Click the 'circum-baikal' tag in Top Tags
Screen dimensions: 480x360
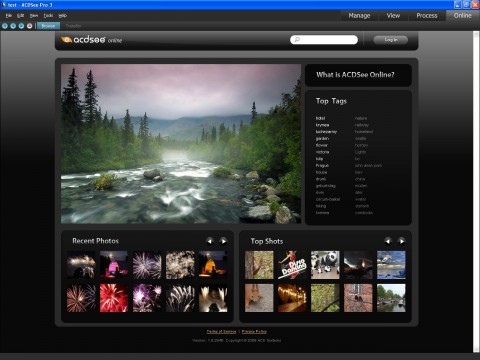[328, 199]
